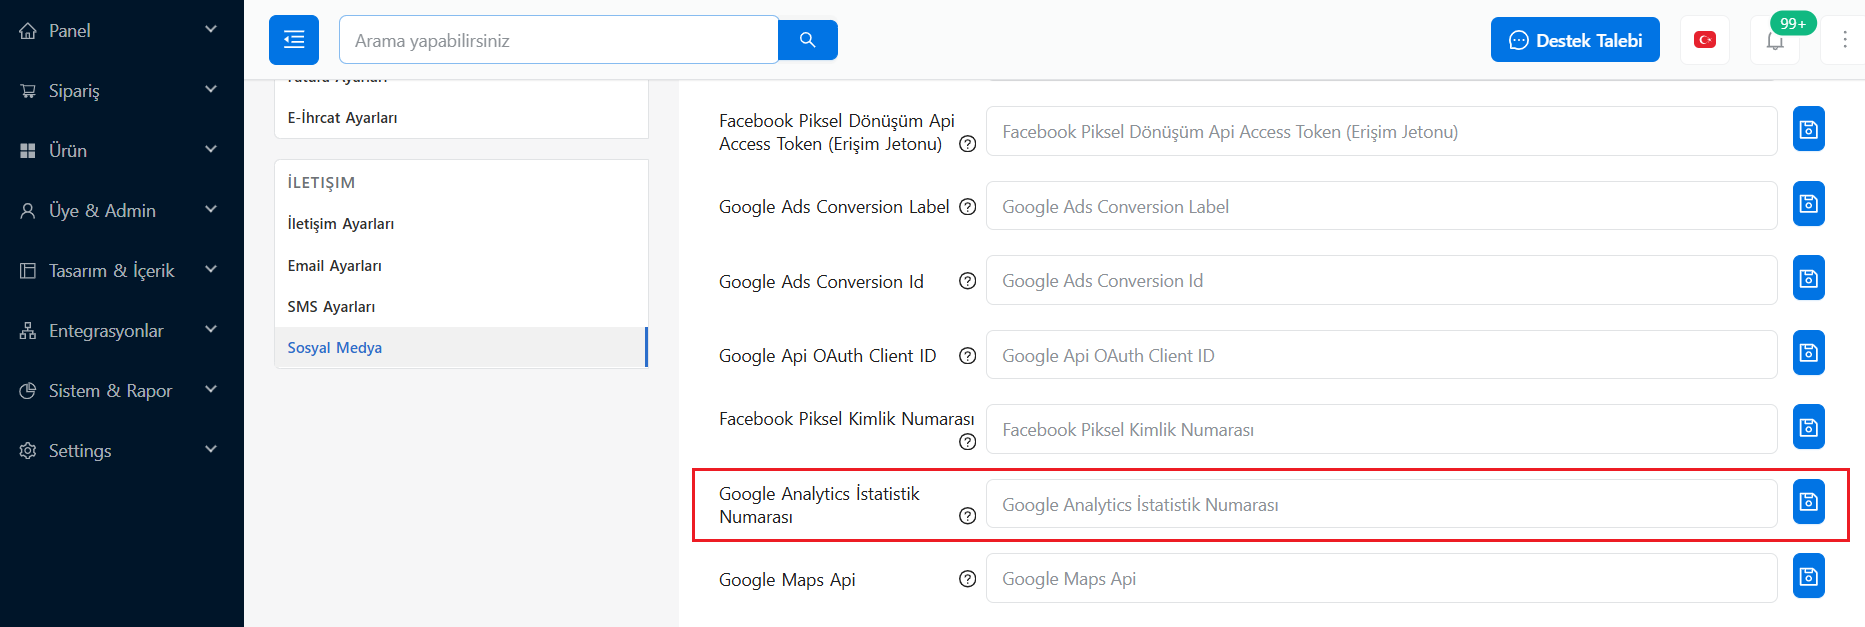Expand the Entegrasyonlar chevron
This screenshot has width=1865, height=627.
coord(211,329)
